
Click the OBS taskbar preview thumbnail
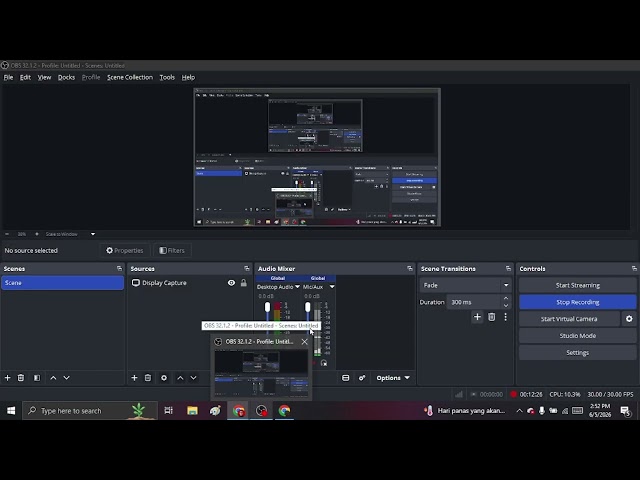[x=261, y=373]
